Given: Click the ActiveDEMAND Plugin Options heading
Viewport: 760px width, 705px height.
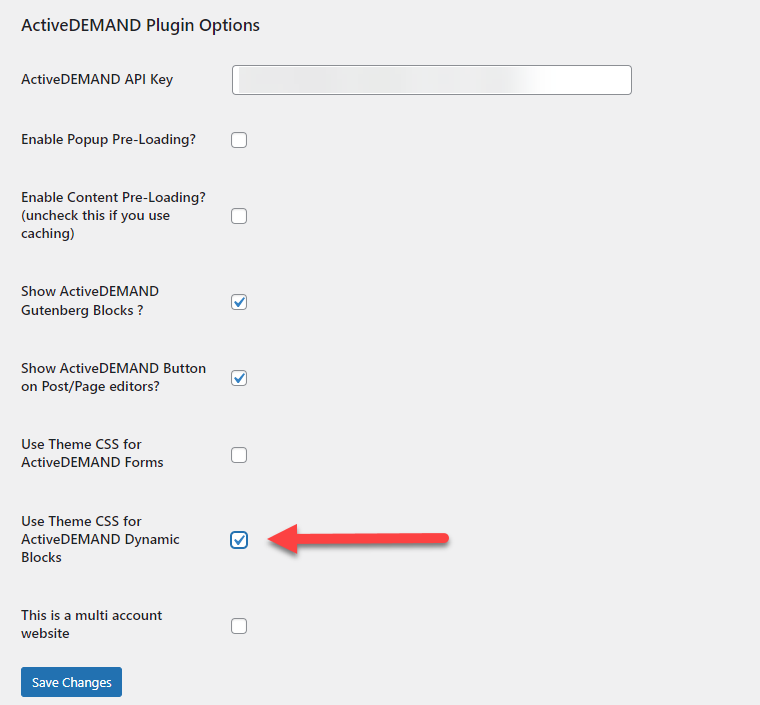Looking at the screenshot, I should 141,25.
